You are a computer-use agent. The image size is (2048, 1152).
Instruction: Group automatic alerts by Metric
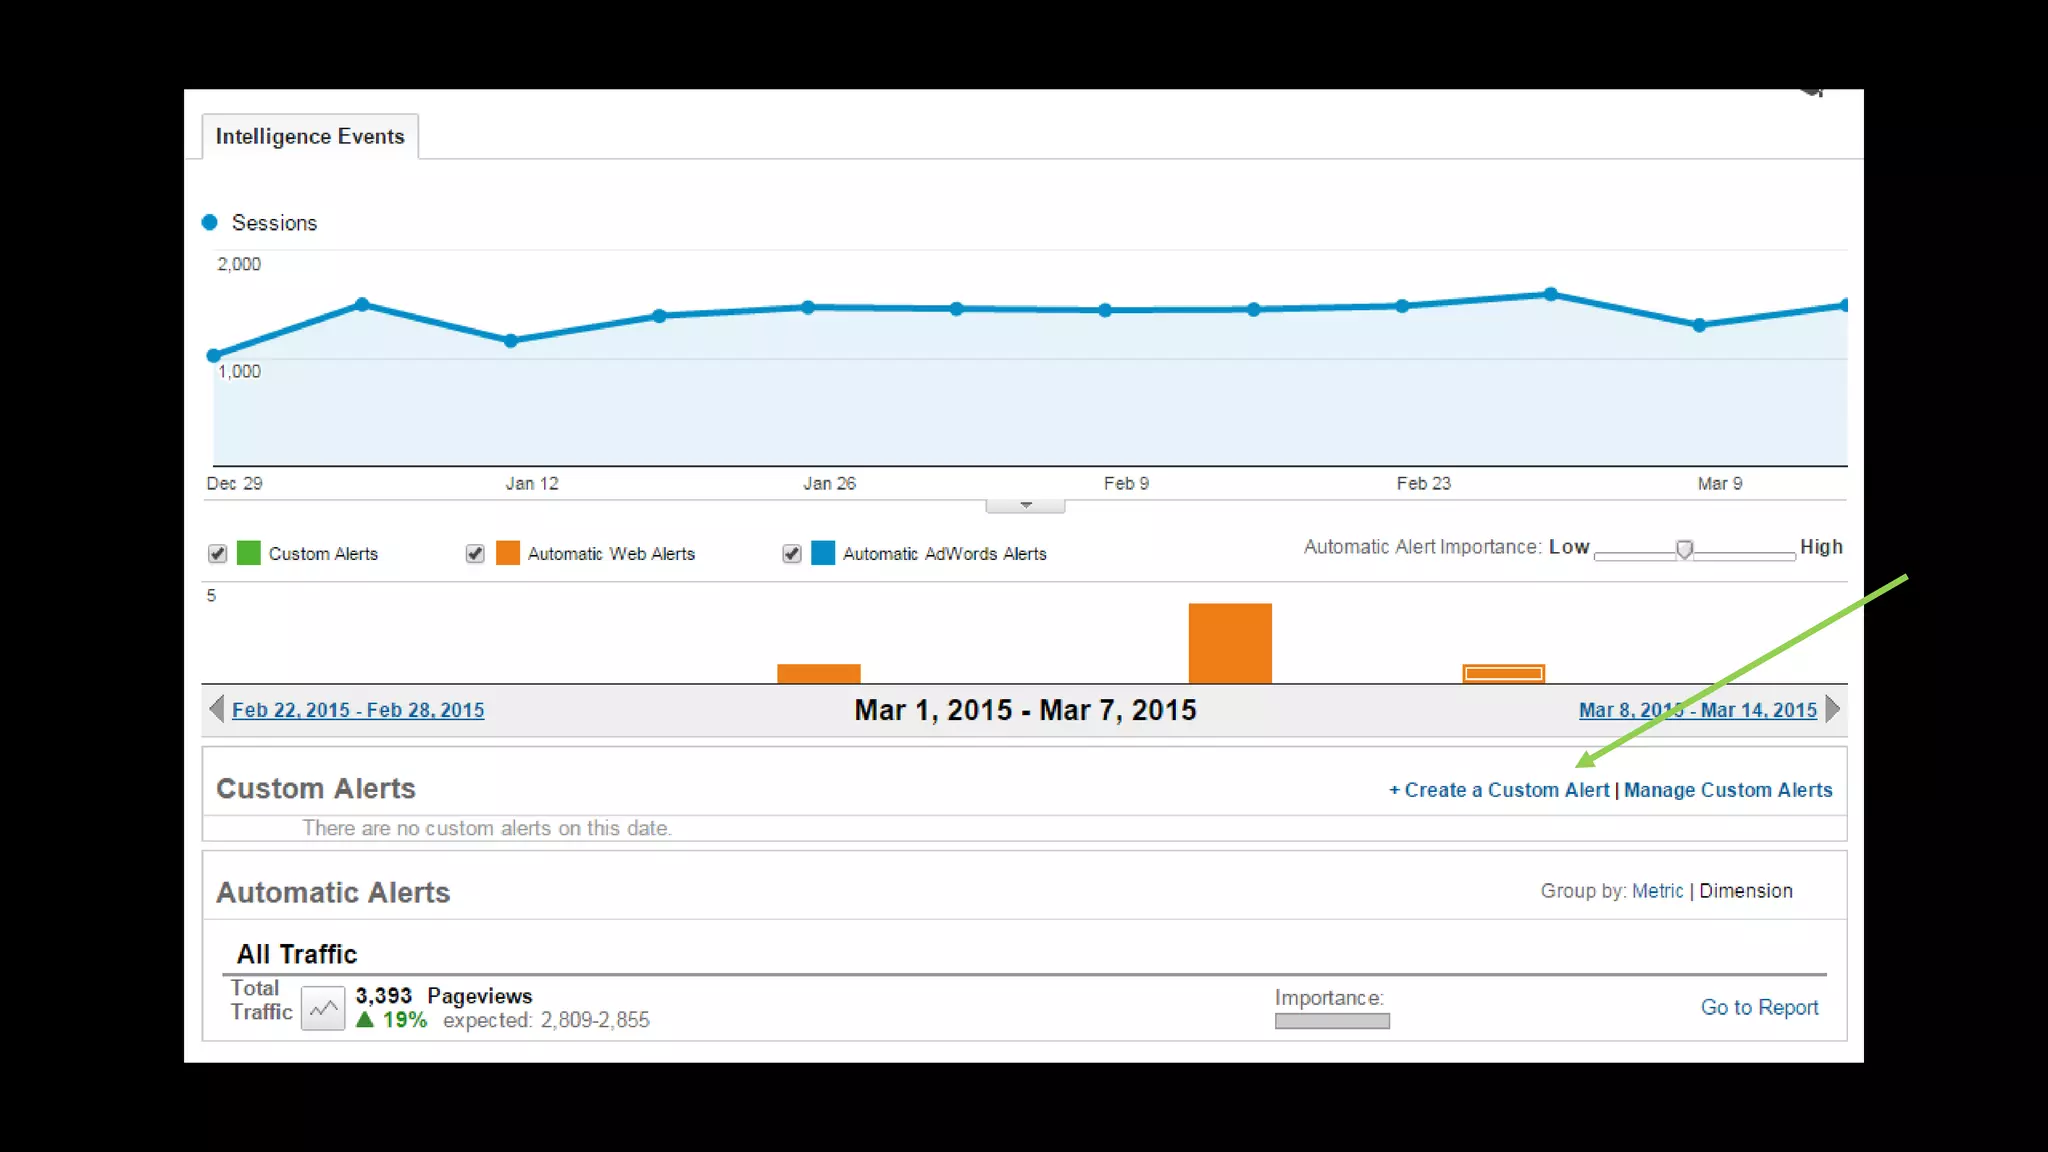pos(1657,891)
